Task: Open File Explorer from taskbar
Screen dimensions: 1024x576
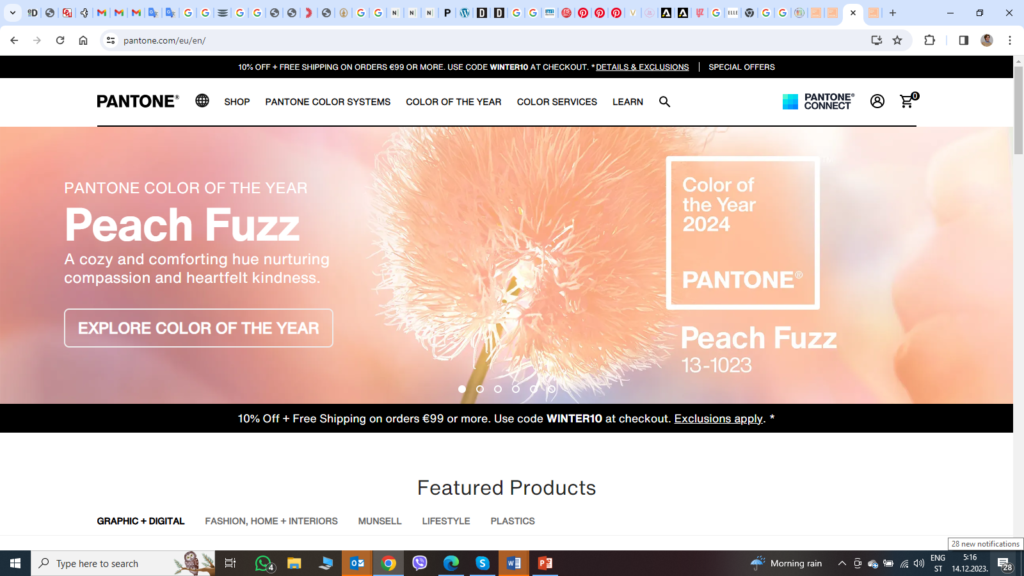Action: tap(295, 563)
